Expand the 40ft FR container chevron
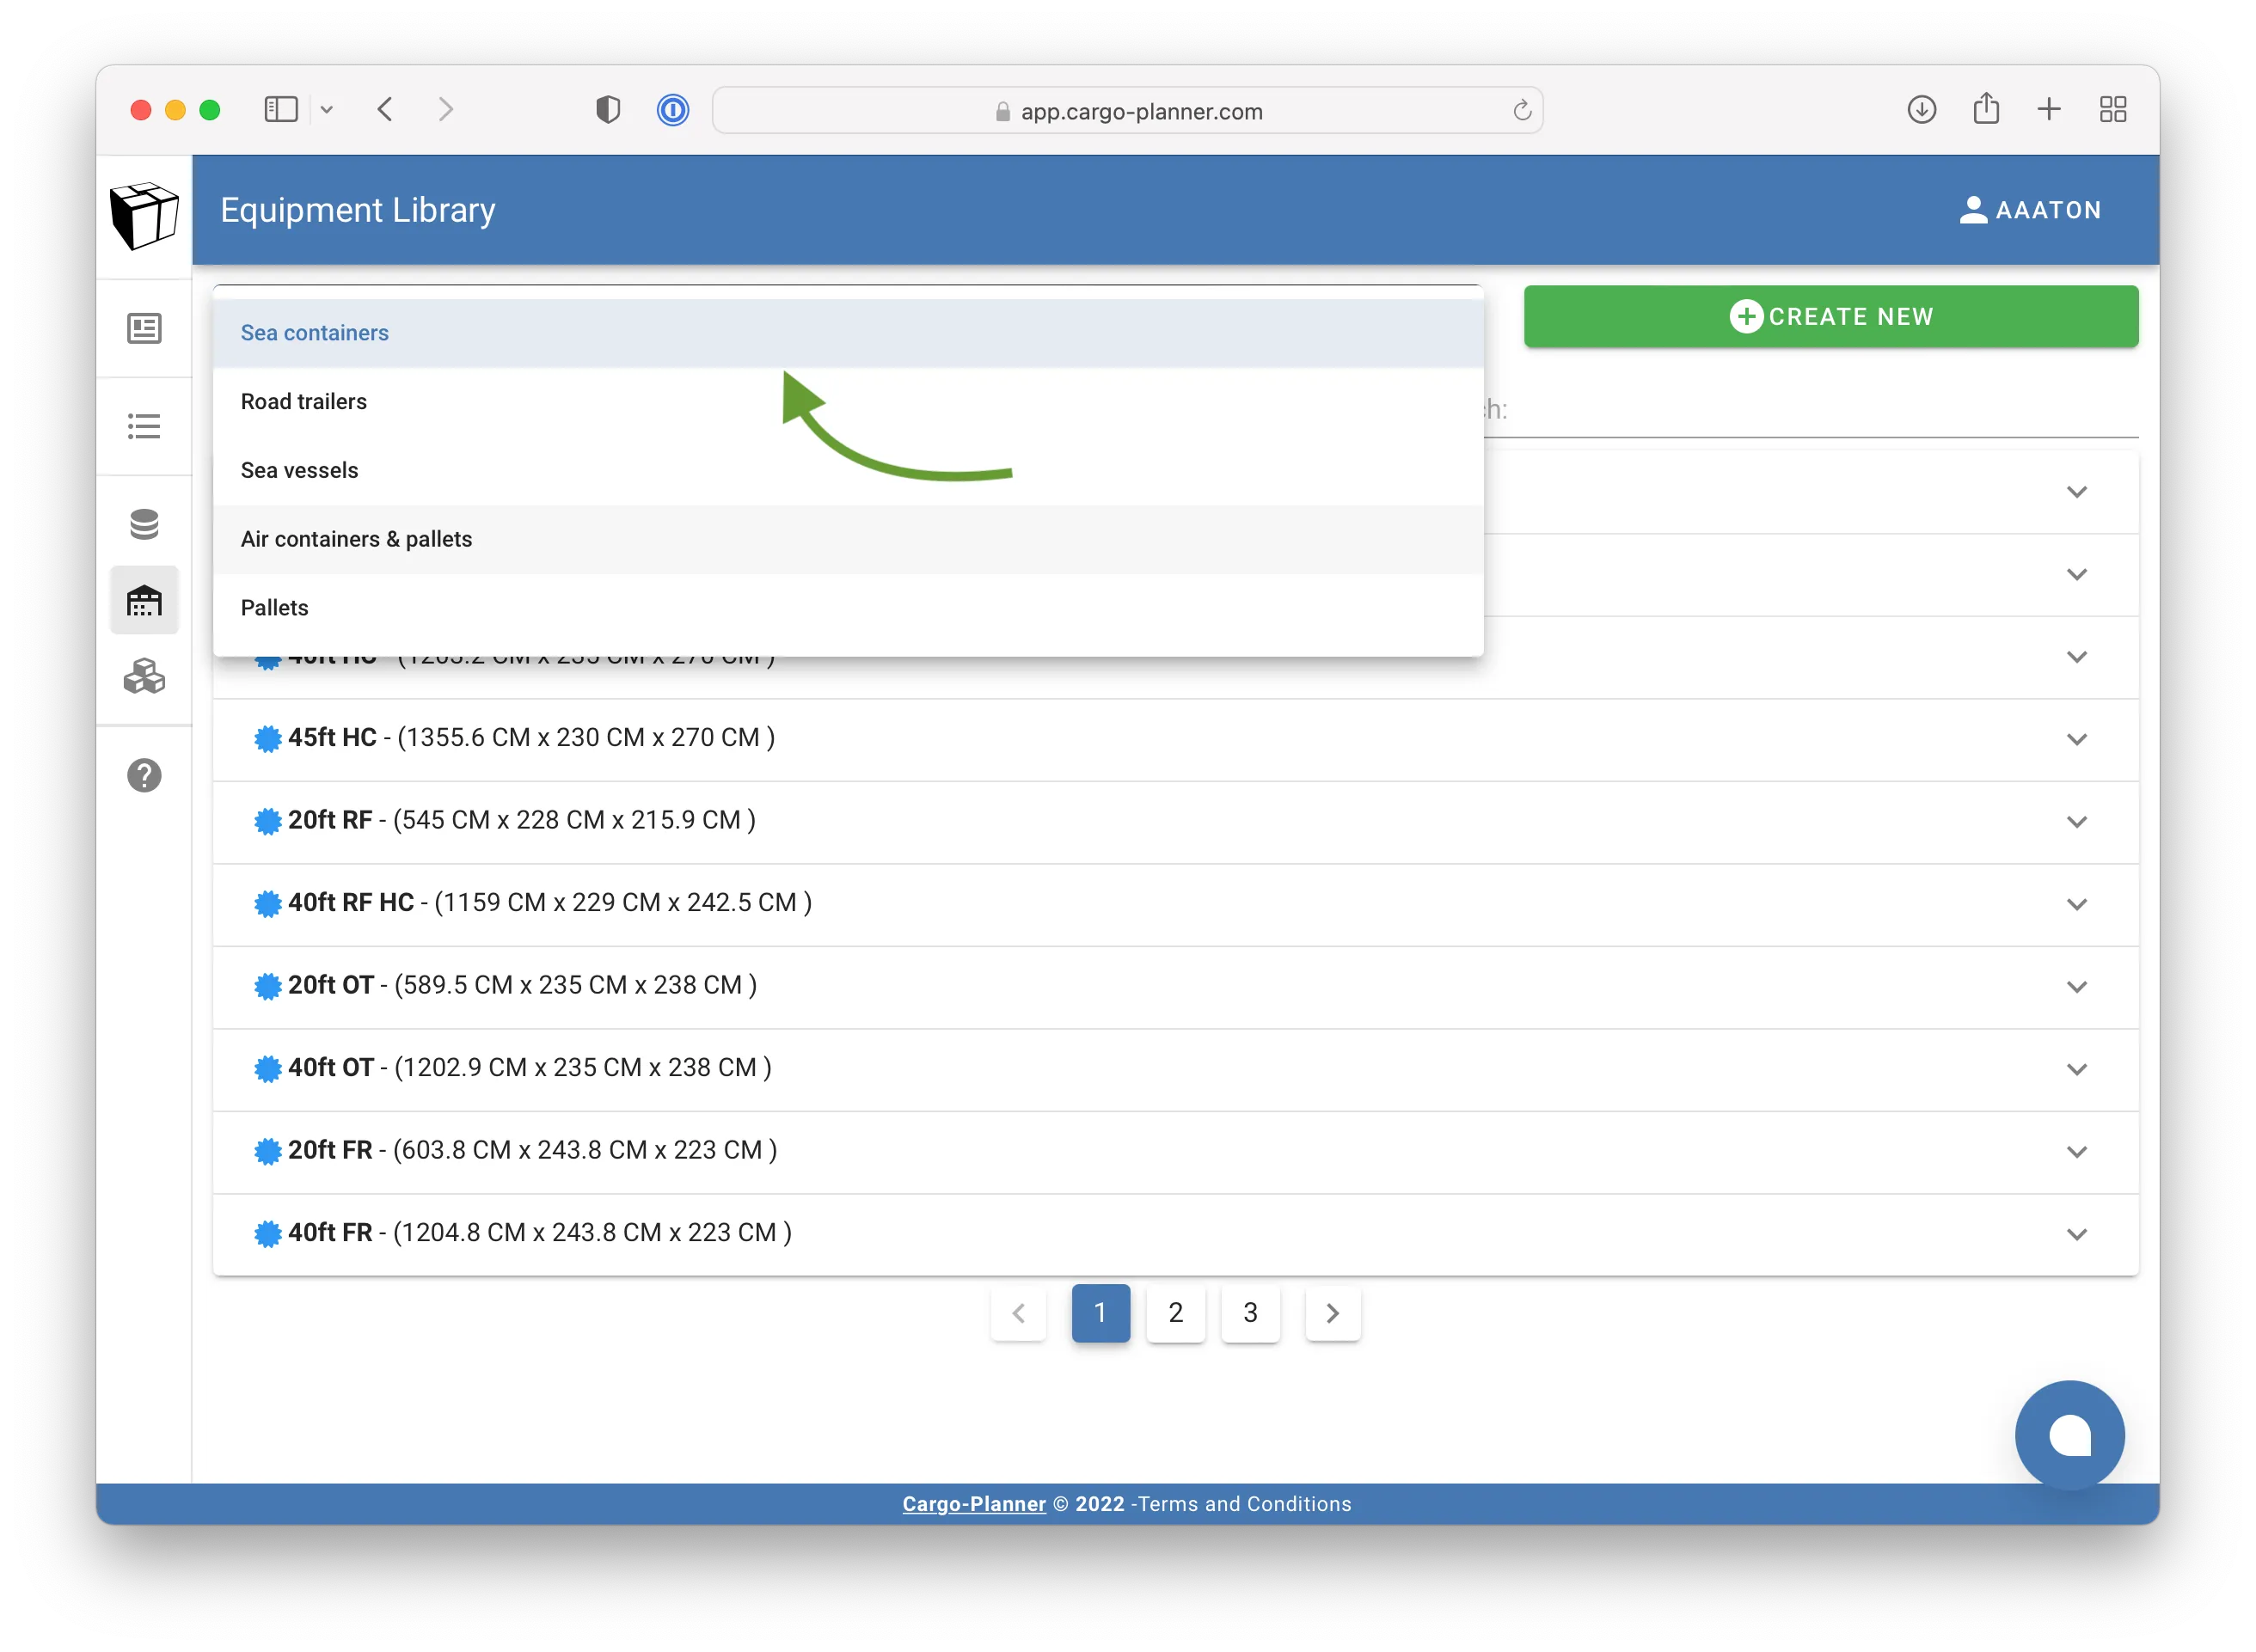This screenshot has height=1652, width=2256. [x=2076, y=1234]
